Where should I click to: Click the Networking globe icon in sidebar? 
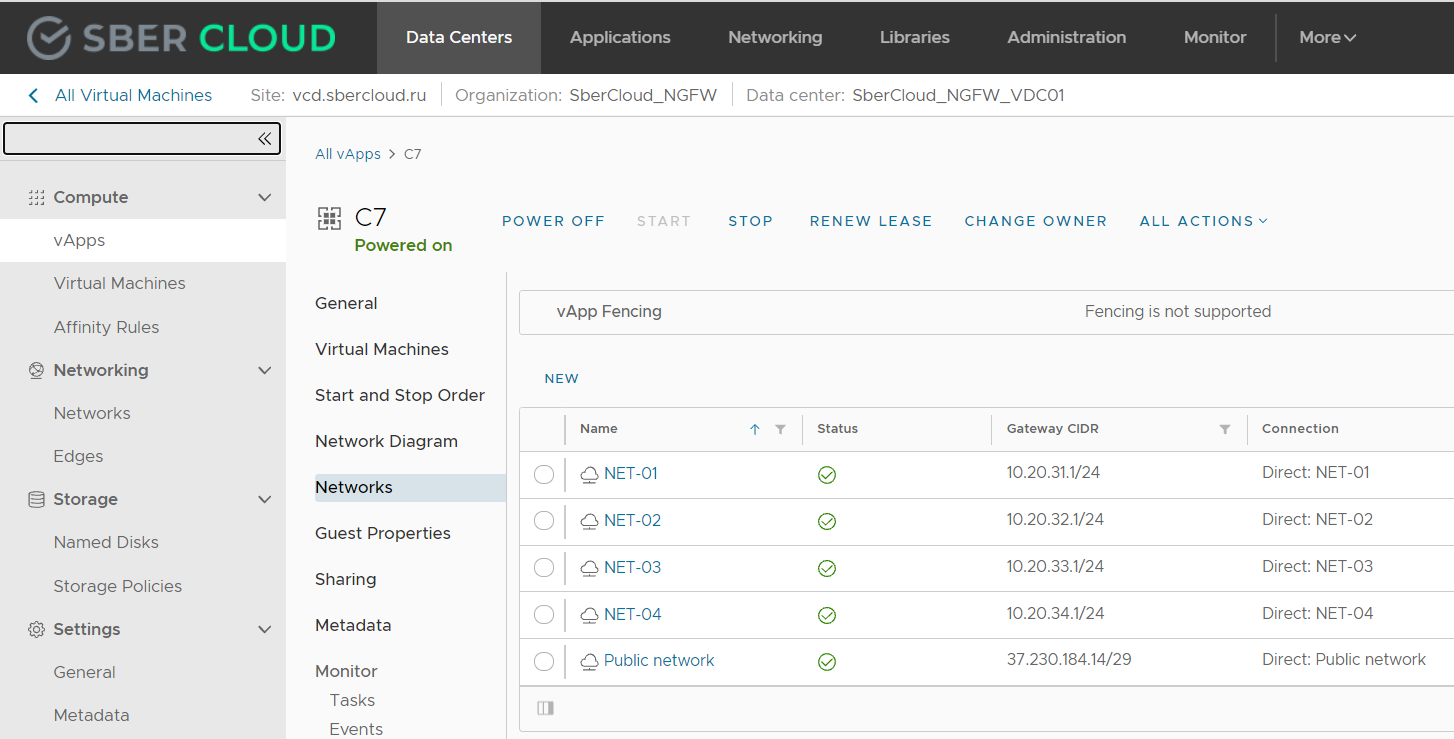coord(36,371)
